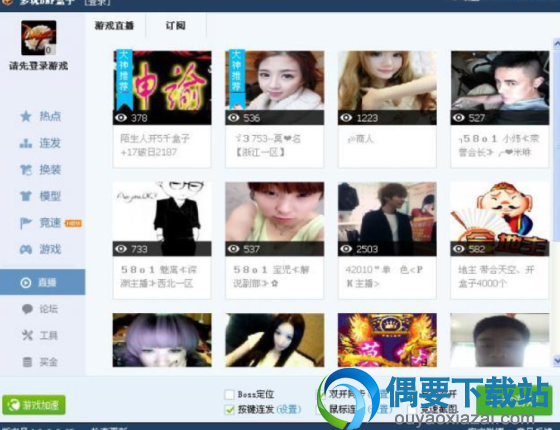Click the green 游戏加速 button

(x=34, y=405)
